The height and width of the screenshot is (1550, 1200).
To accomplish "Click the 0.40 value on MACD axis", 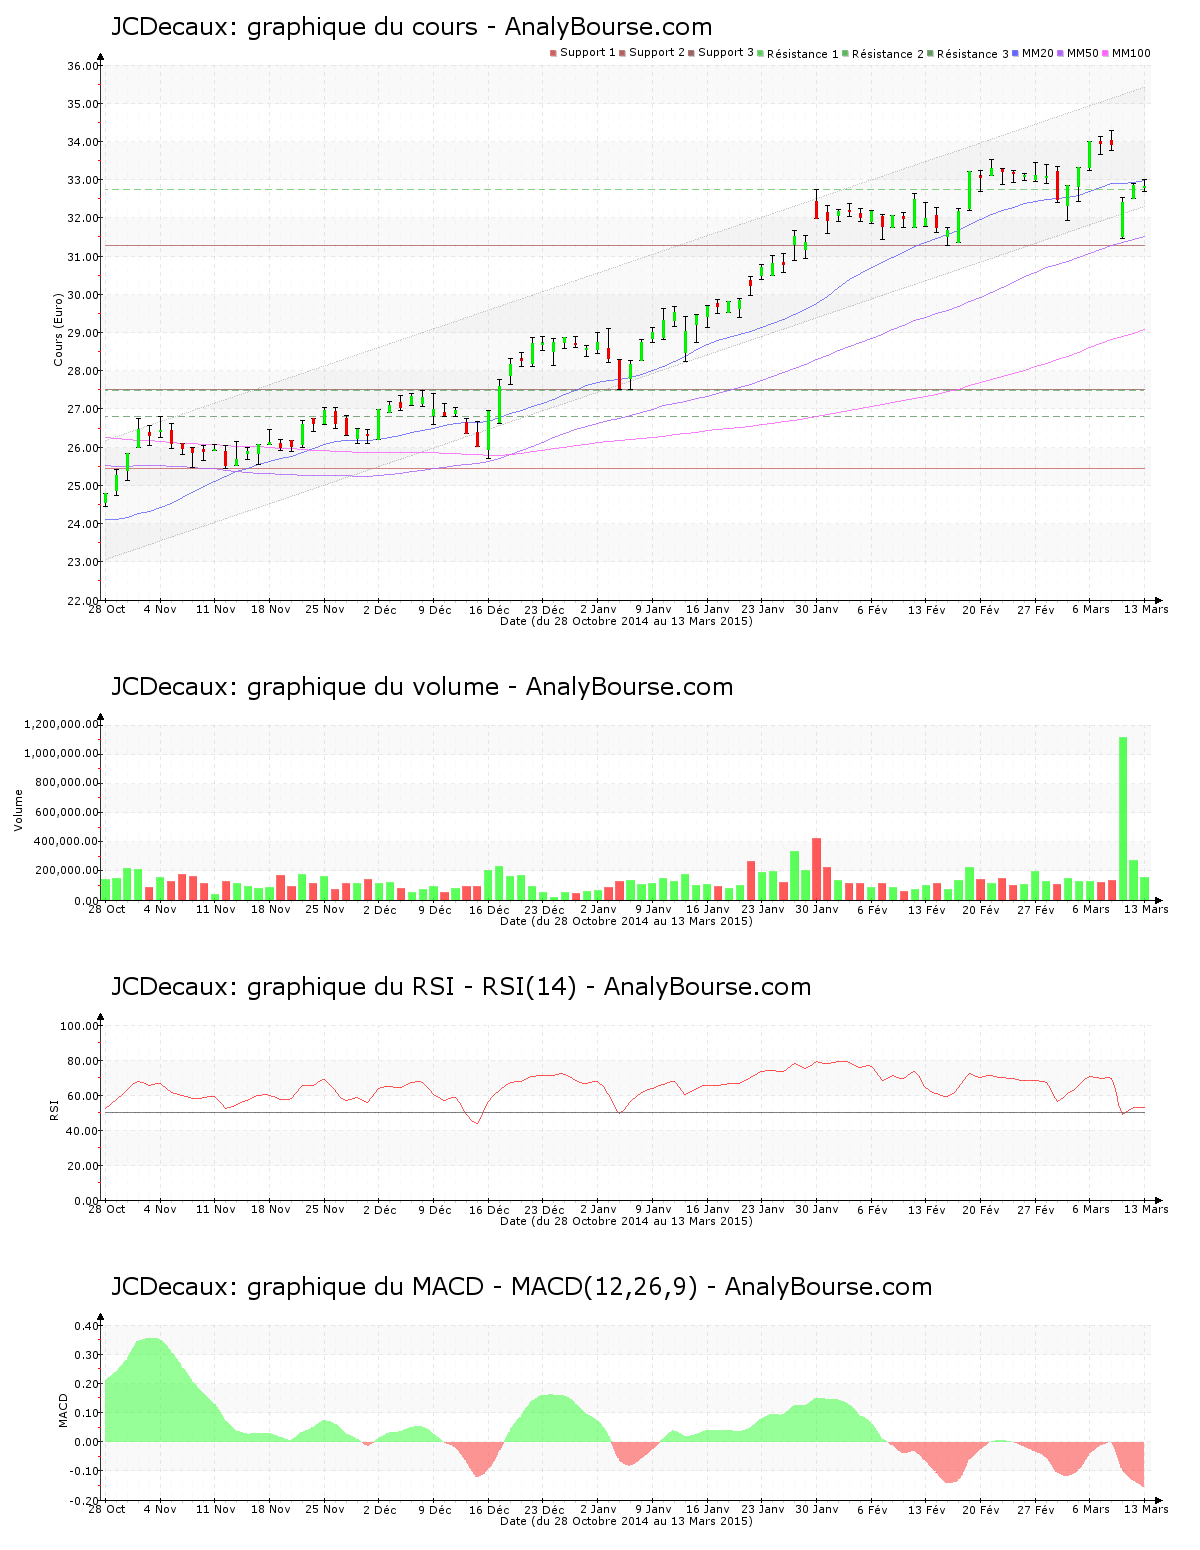I will click(86, 1327).
